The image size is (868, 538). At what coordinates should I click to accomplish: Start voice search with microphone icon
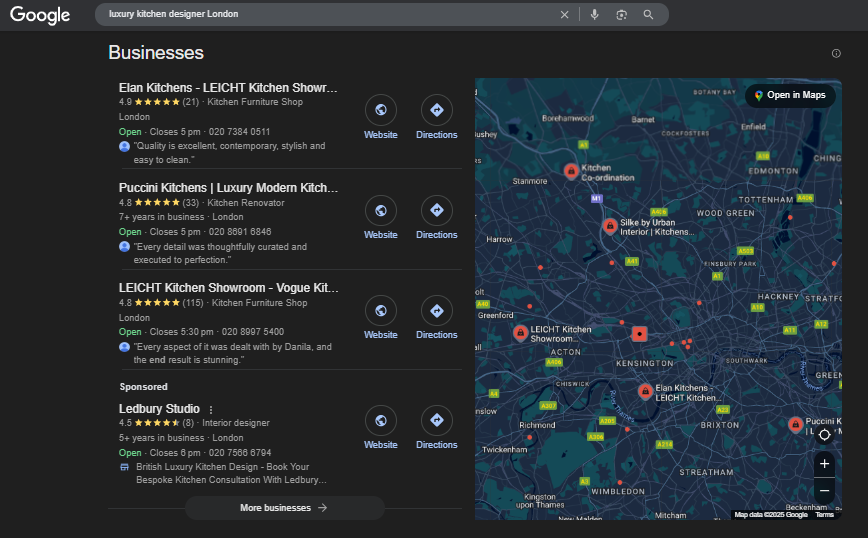[x=594, y=15]
